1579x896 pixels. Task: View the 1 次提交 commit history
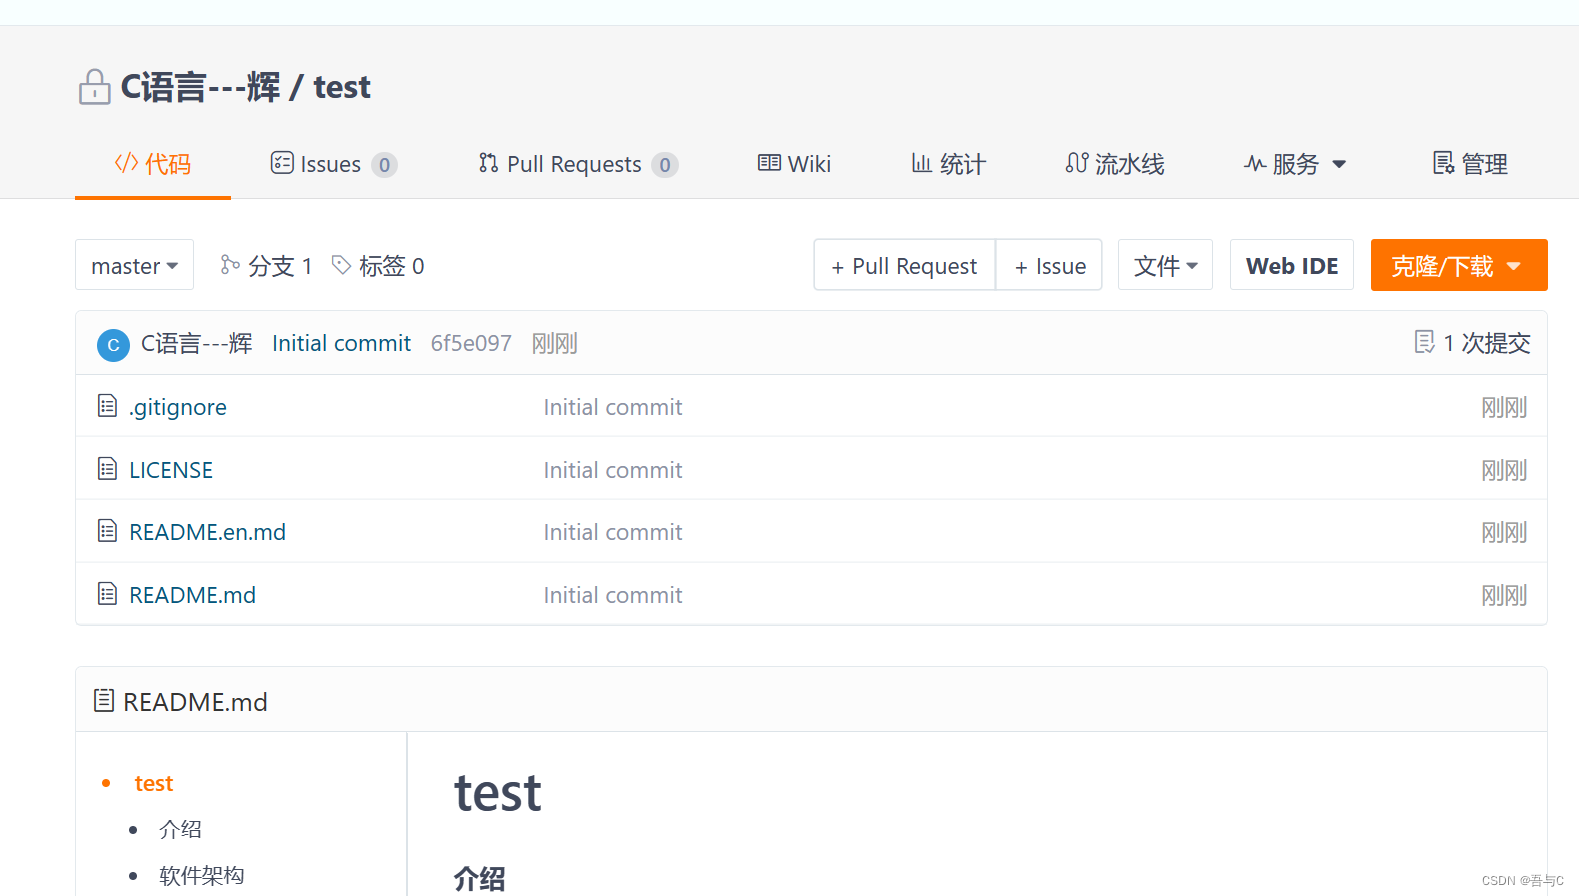pyautogui.click(x=1486, y=343)
